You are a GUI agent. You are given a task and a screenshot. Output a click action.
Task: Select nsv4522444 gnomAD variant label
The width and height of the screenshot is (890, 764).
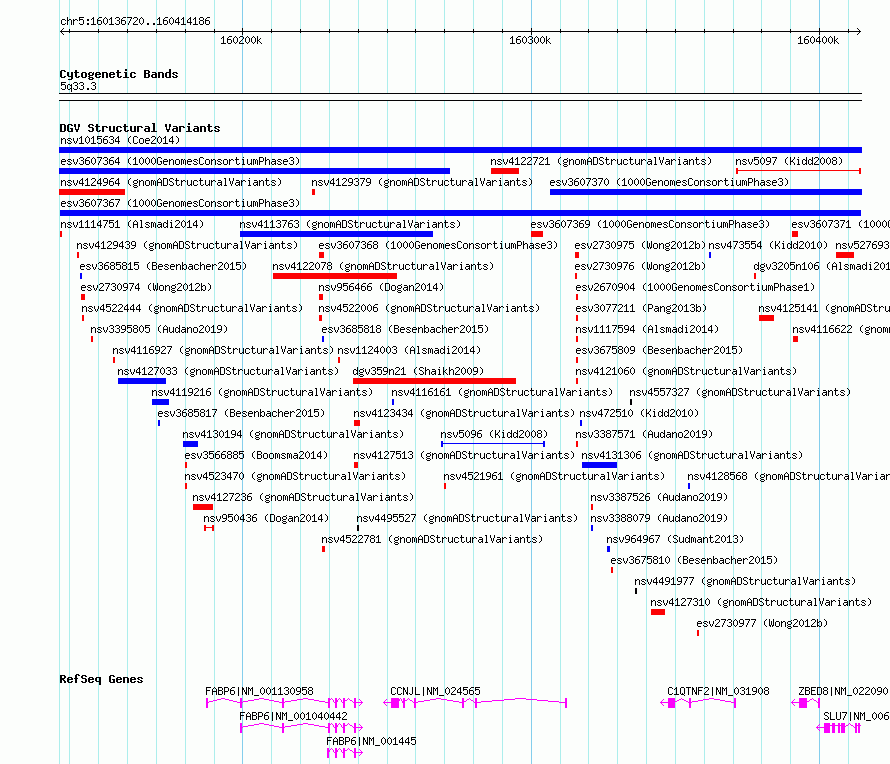(192, 308)
